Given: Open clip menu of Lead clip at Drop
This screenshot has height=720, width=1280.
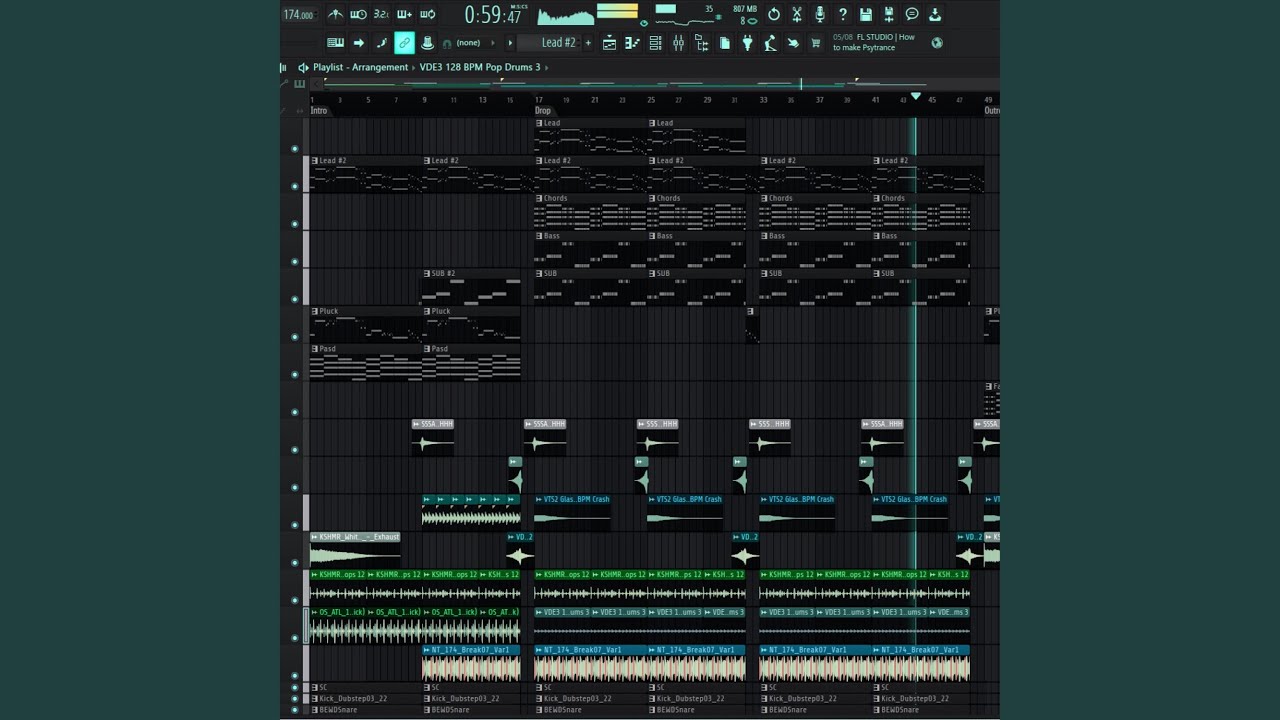Looking at the screenshot, I should (x=539, y=123).
